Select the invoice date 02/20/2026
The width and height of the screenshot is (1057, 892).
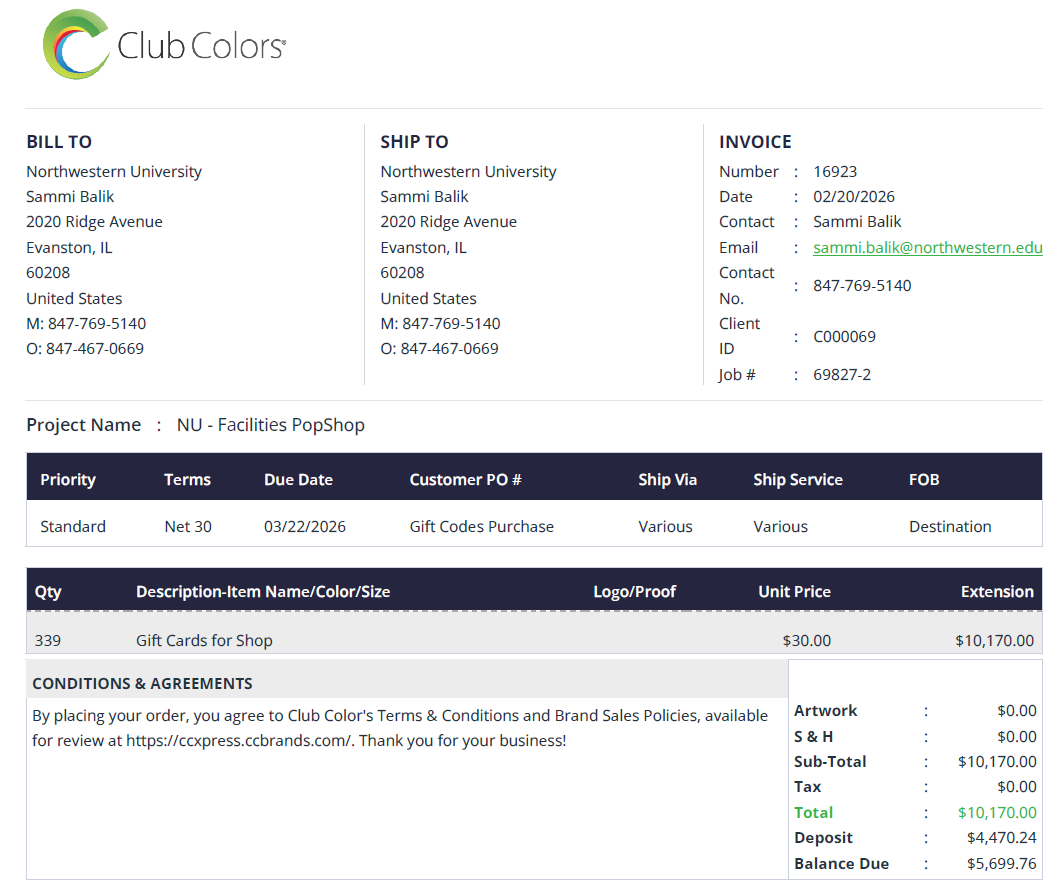853,197
